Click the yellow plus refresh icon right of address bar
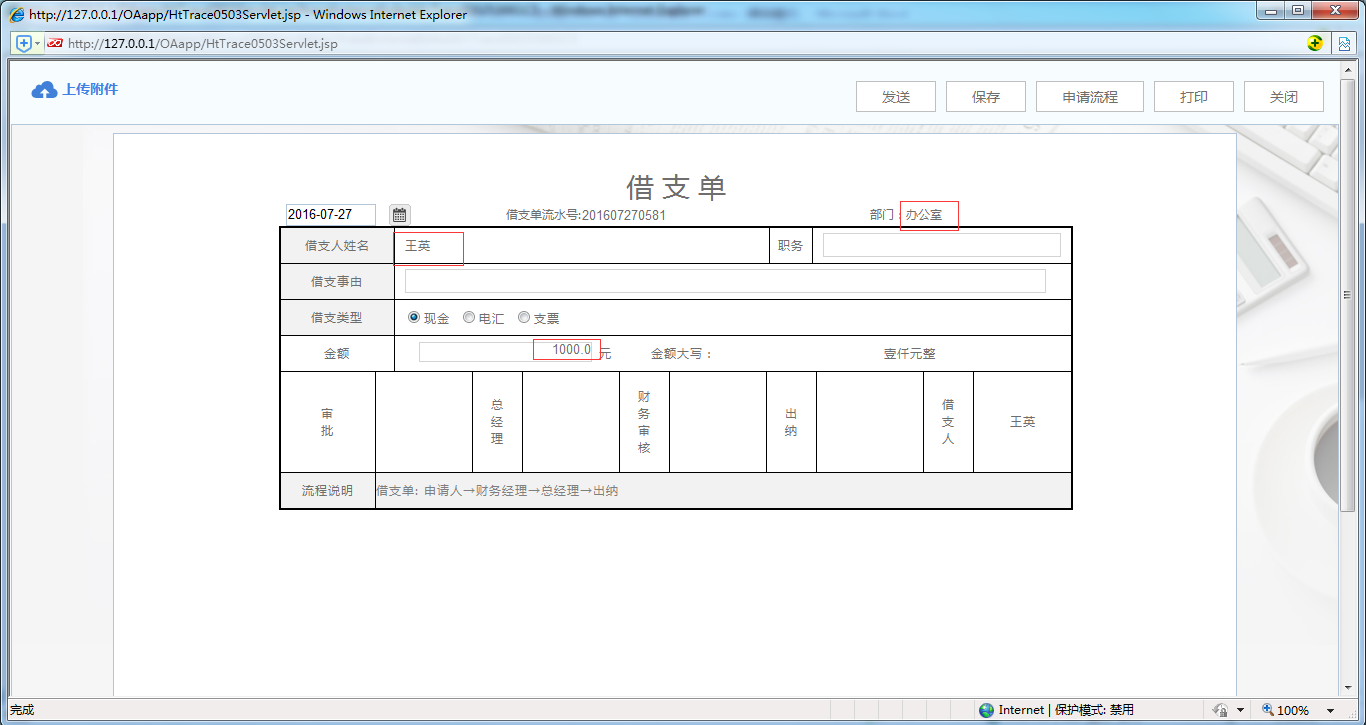This screenshot has height=725, width=1366. (1315, 43)
